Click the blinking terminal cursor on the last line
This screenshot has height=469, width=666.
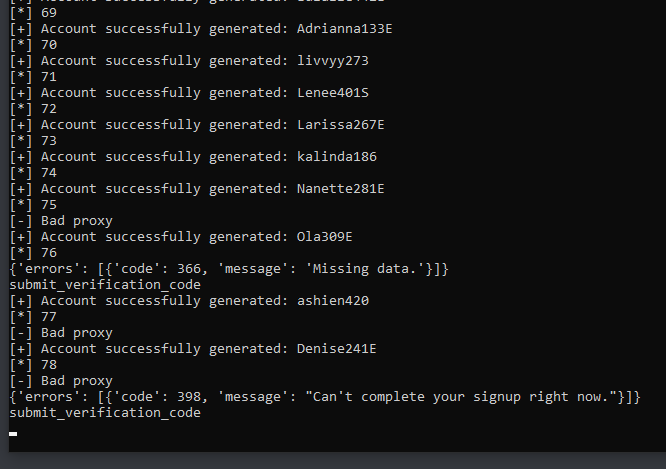coord(13,434)
